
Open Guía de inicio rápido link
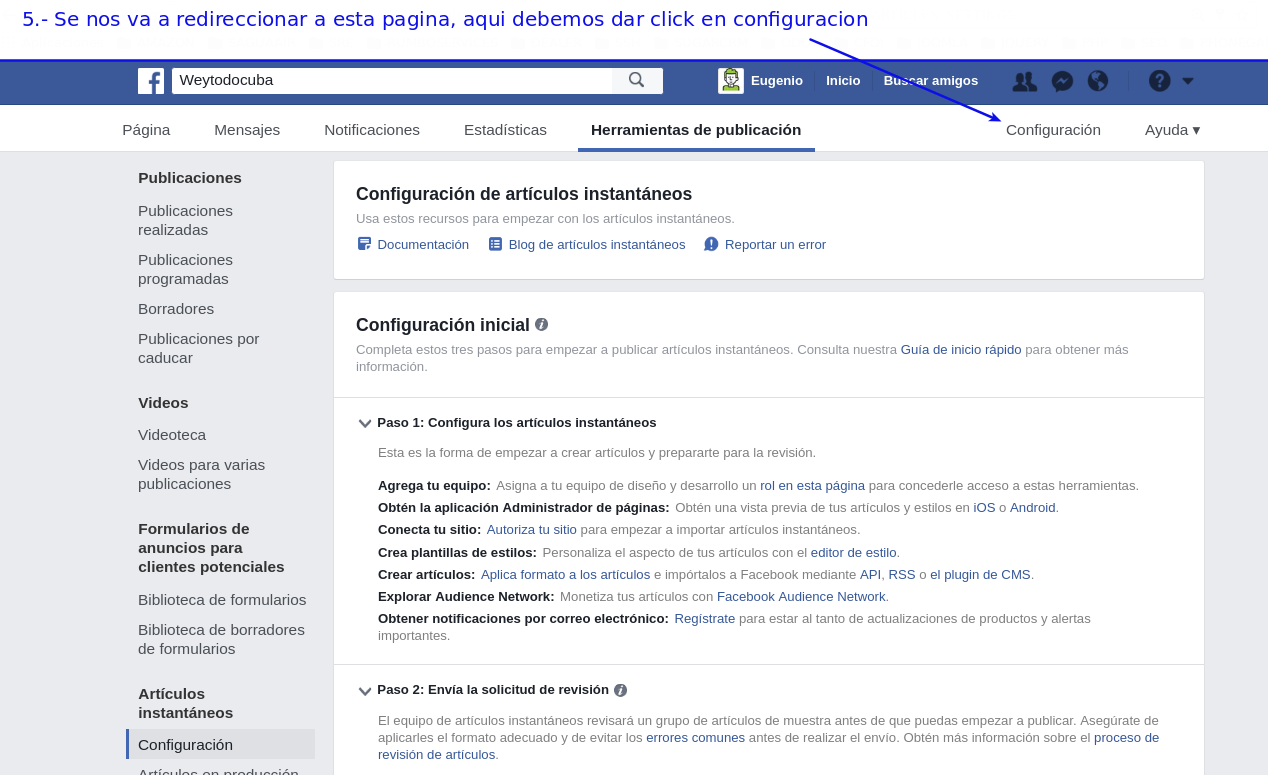961,350
